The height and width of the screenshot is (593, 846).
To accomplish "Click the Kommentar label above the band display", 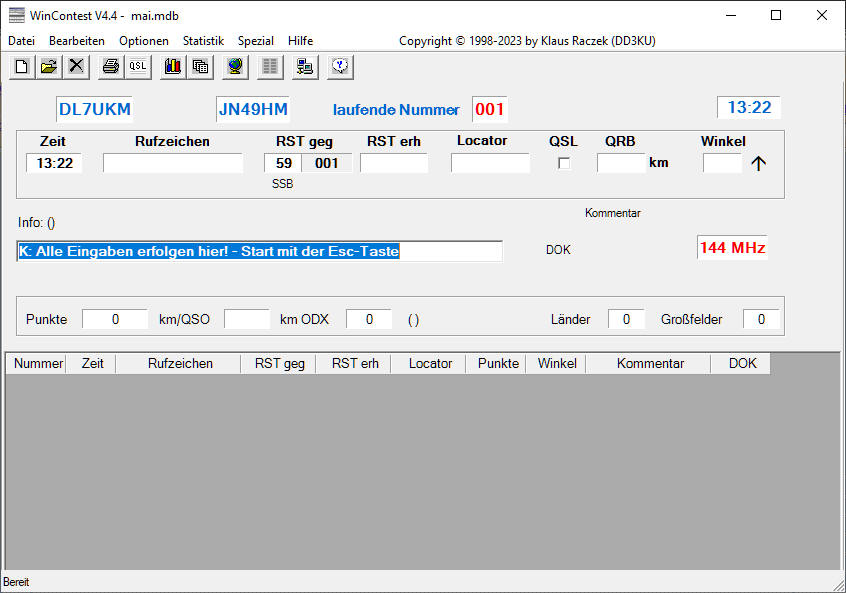I will (612, 213).
